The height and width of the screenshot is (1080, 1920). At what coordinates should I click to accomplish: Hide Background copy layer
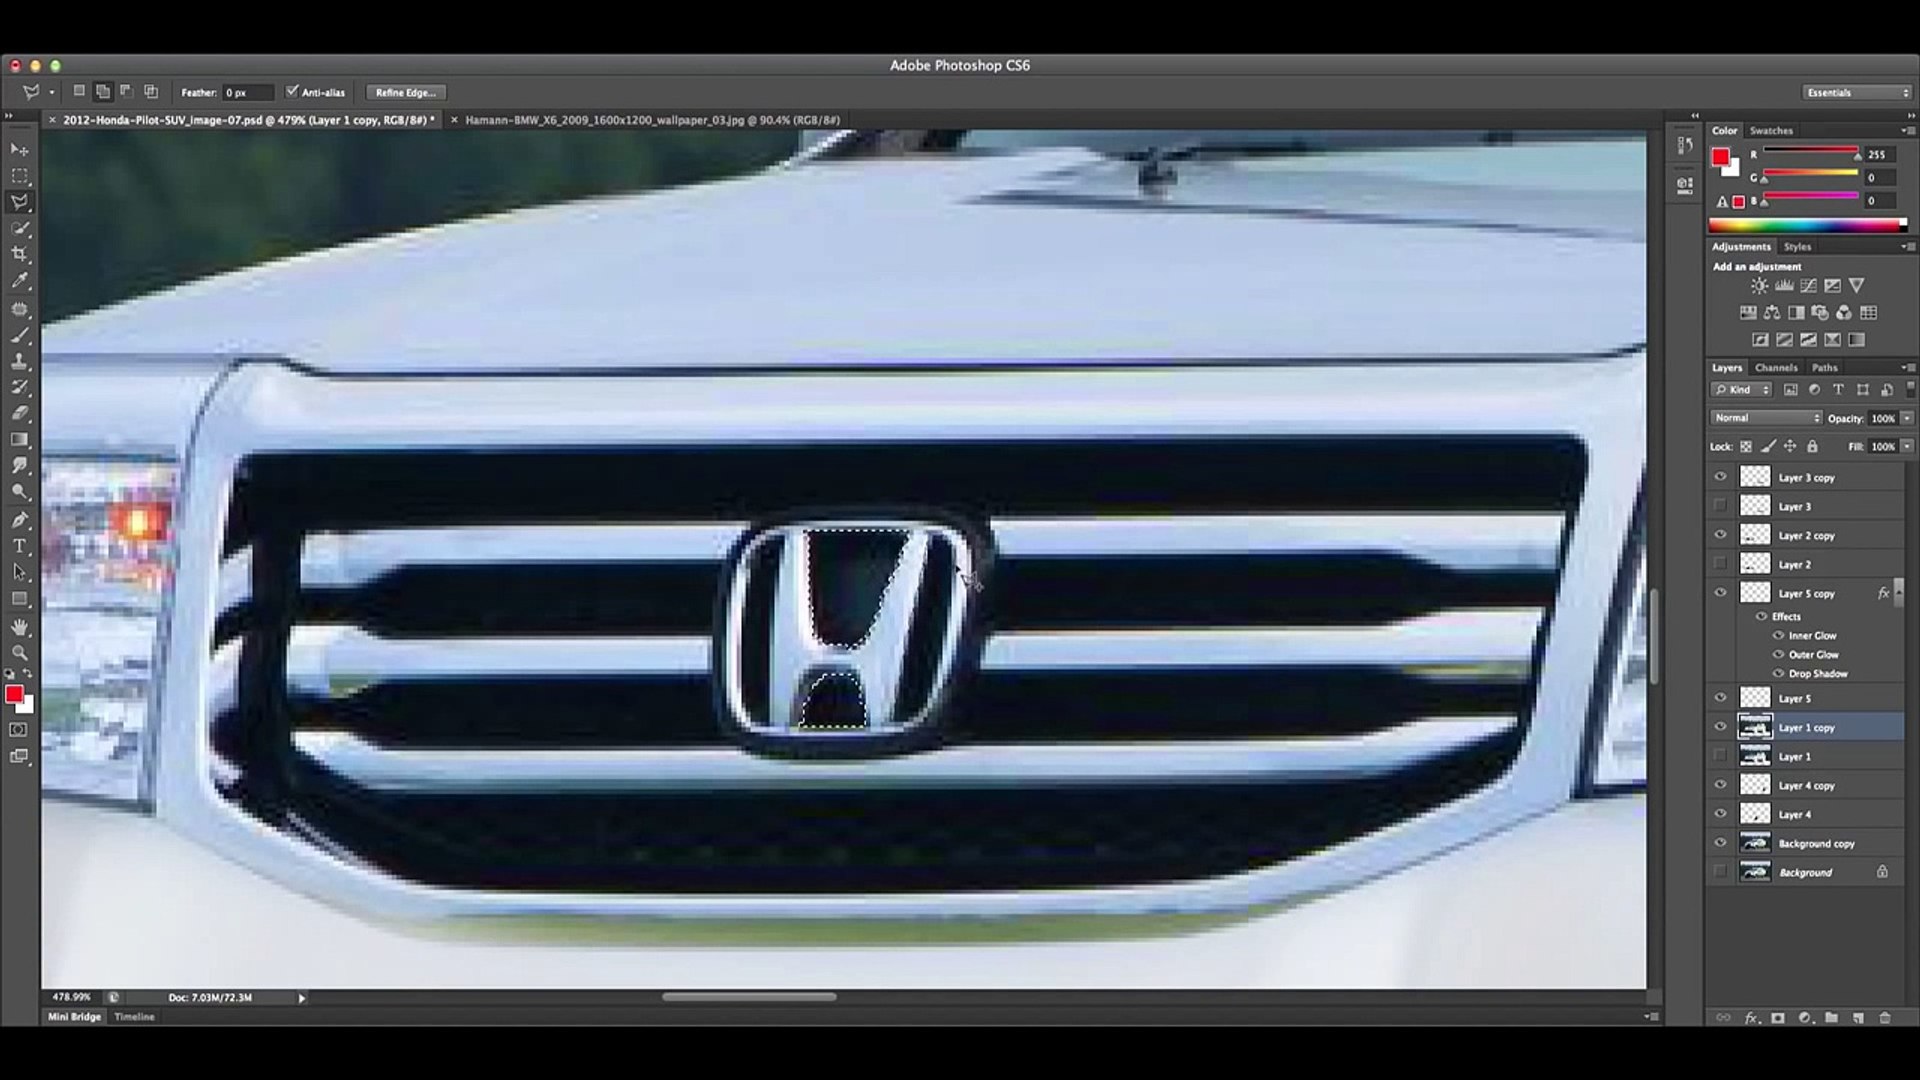click(x=1720, y=843)
